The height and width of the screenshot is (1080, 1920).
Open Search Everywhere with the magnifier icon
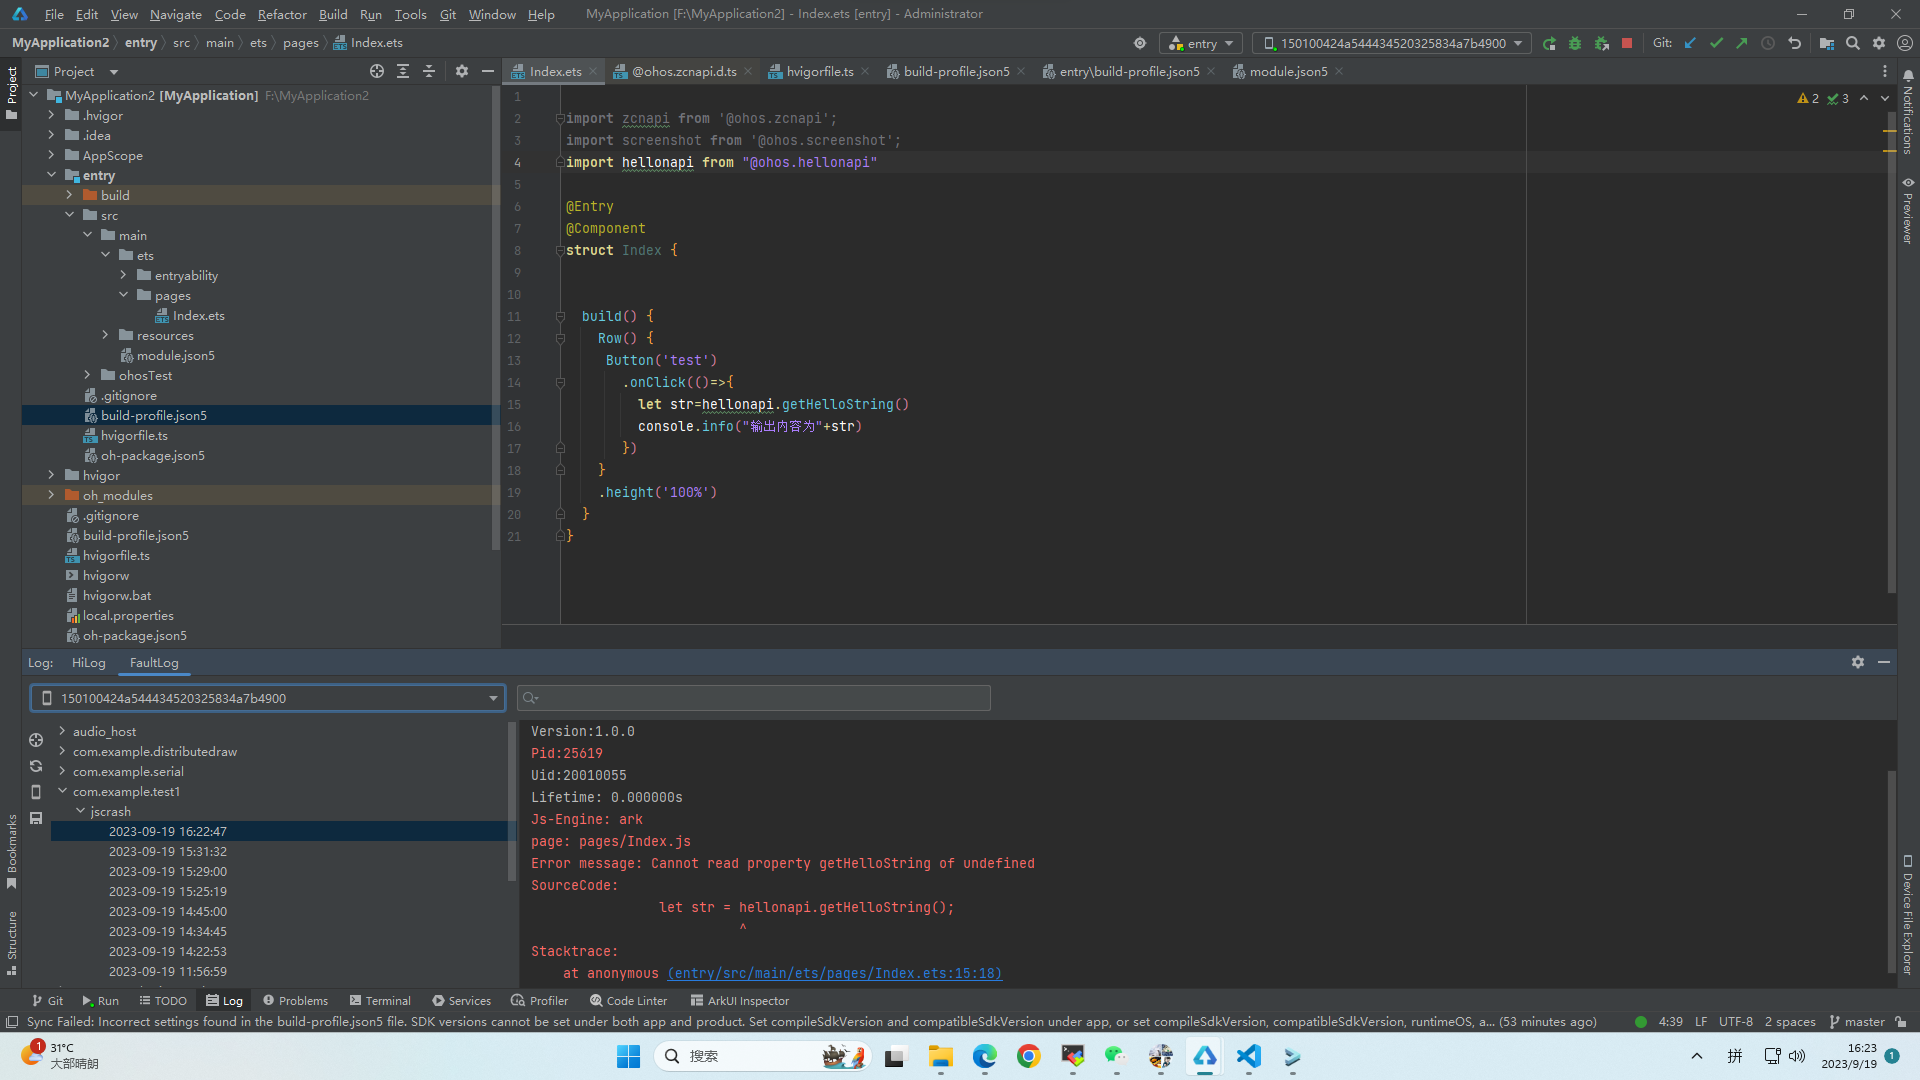1853,43
